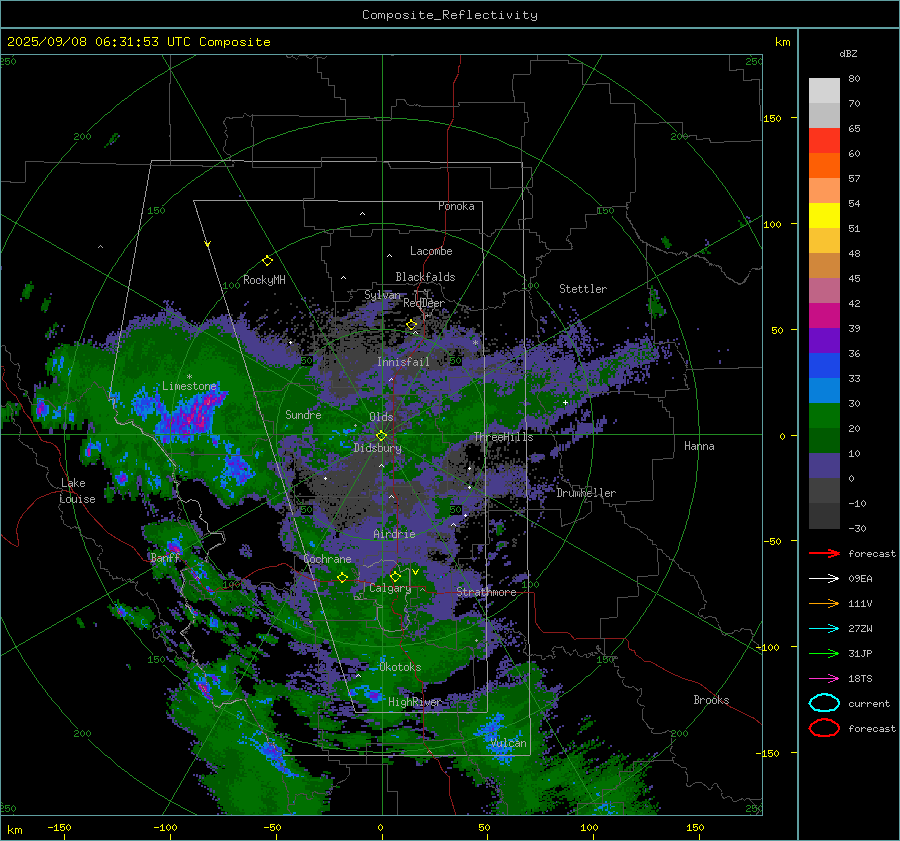This screenshot has height=841, width=900.
Task: Click the Lake Louise label
Action: coord(77,491)
